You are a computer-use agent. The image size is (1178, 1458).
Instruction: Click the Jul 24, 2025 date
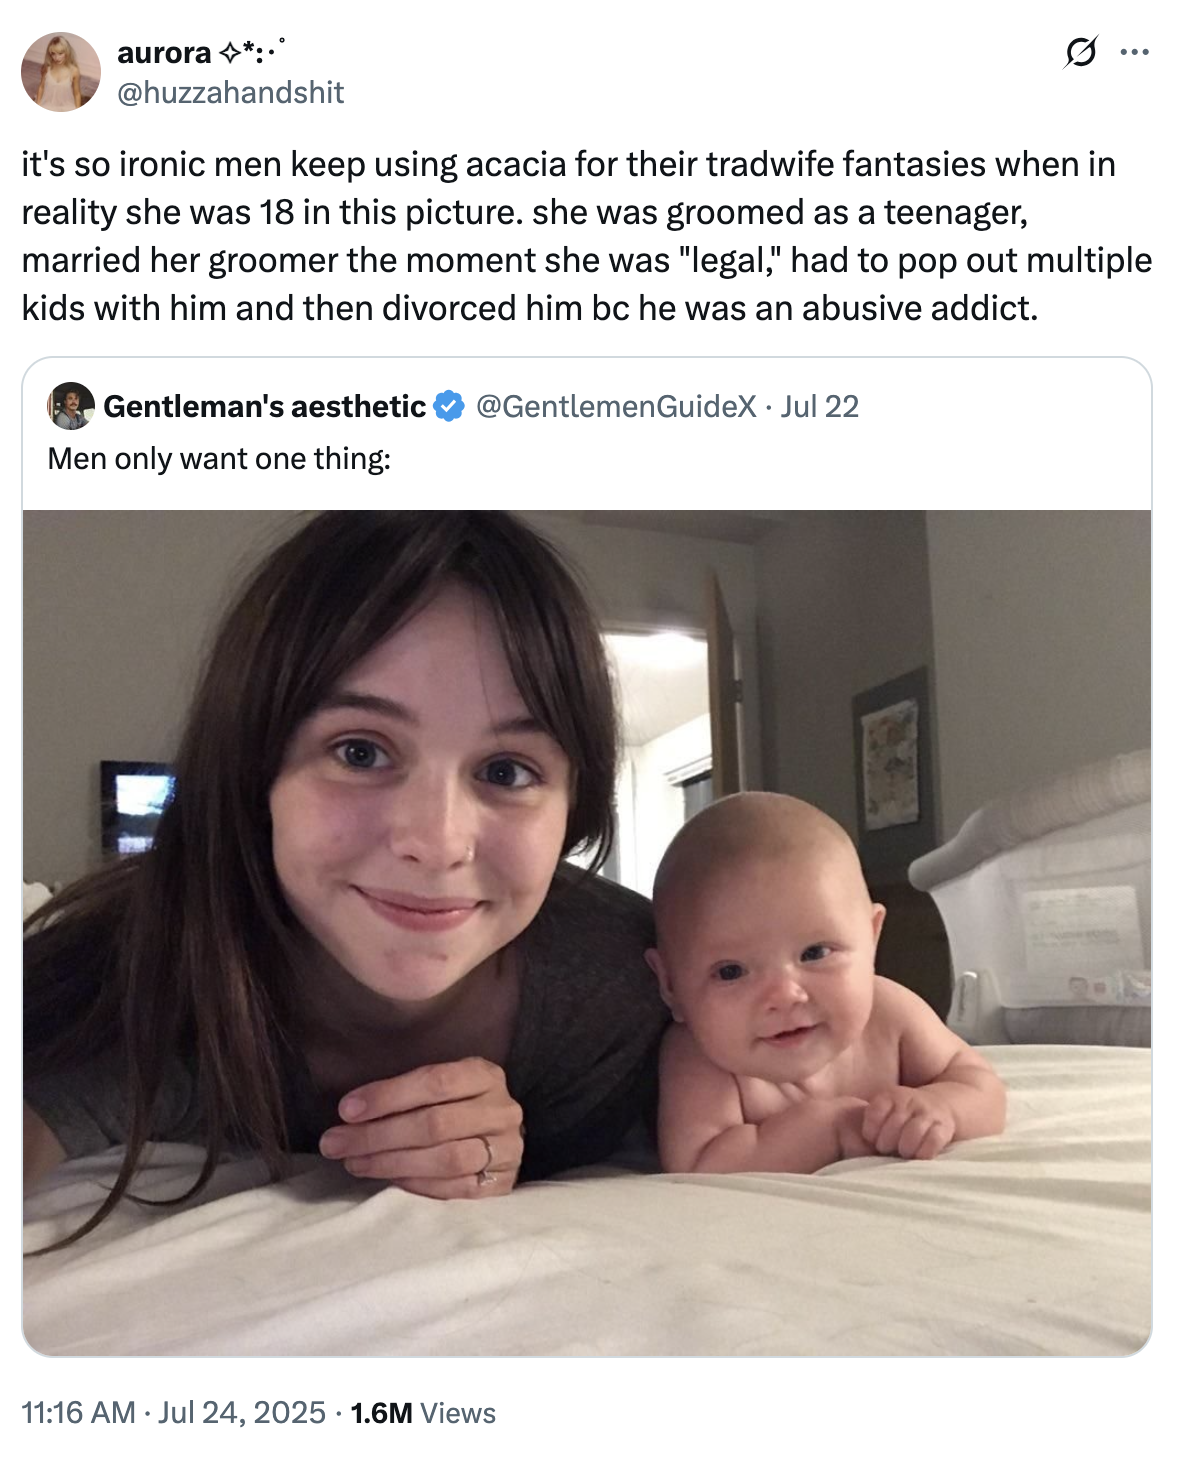pos(242,1412)
